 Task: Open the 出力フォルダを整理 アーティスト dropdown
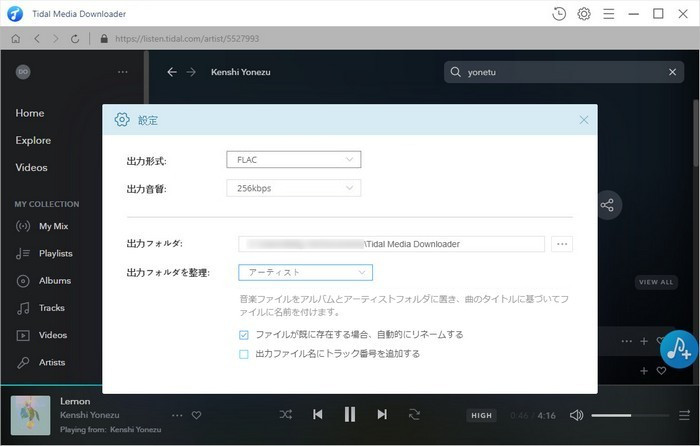(x=305, y=272)
